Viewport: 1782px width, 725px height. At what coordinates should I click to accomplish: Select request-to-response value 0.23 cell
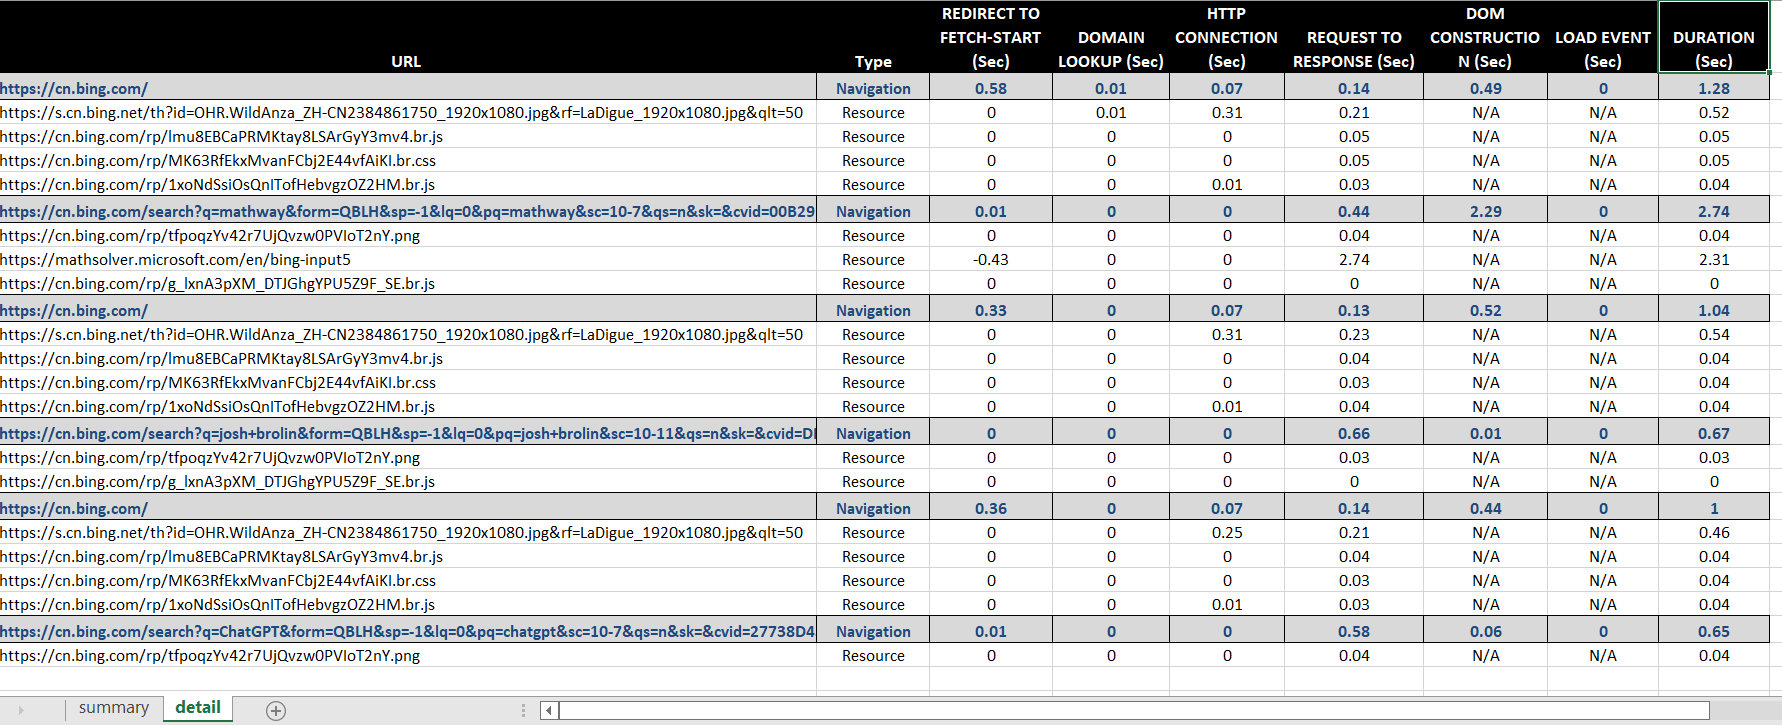[1354, 335]
